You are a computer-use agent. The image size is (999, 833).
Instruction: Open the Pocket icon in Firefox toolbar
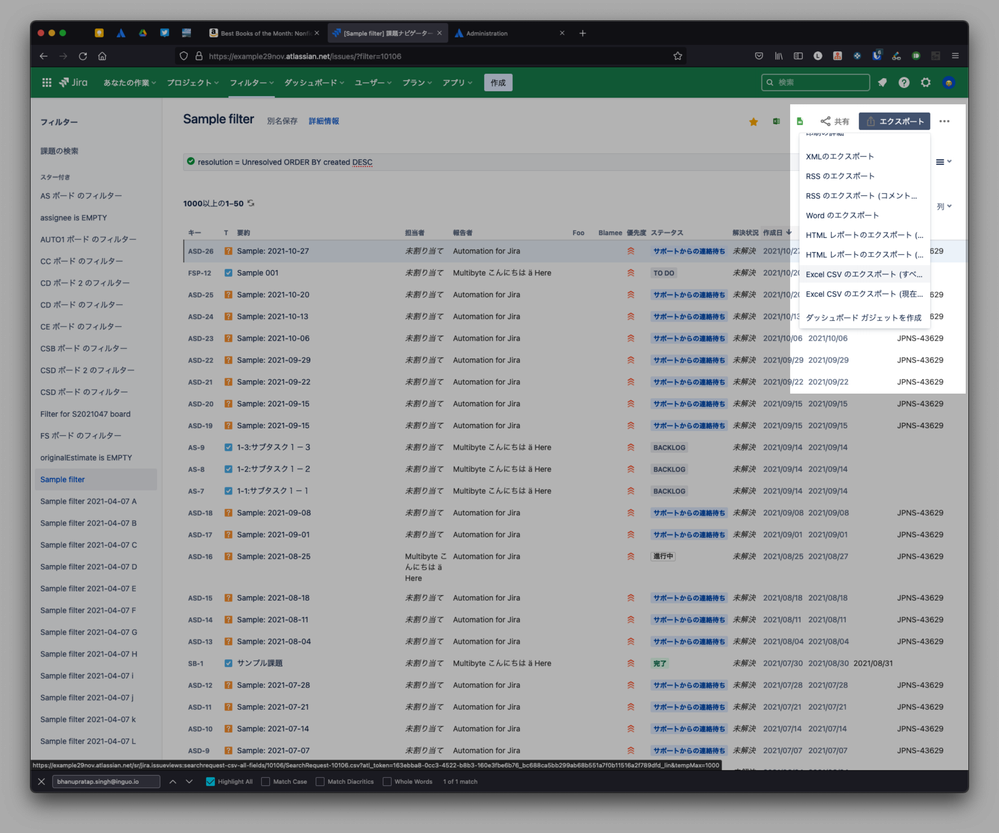758,56
